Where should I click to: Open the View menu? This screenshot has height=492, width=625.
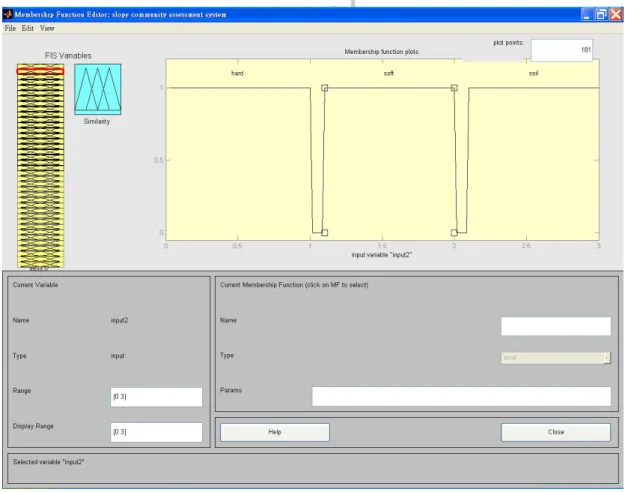pos(47,28)
